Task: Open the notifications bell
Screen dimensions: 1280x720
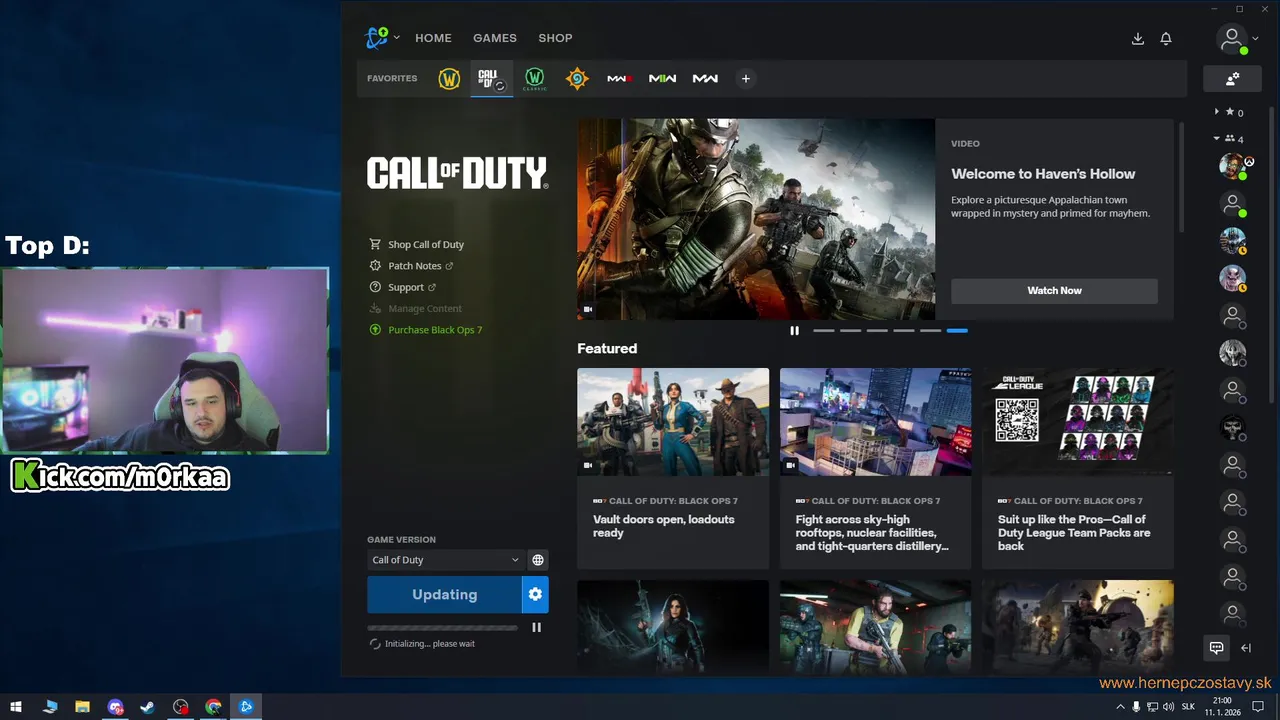Action: point(1166,39)
